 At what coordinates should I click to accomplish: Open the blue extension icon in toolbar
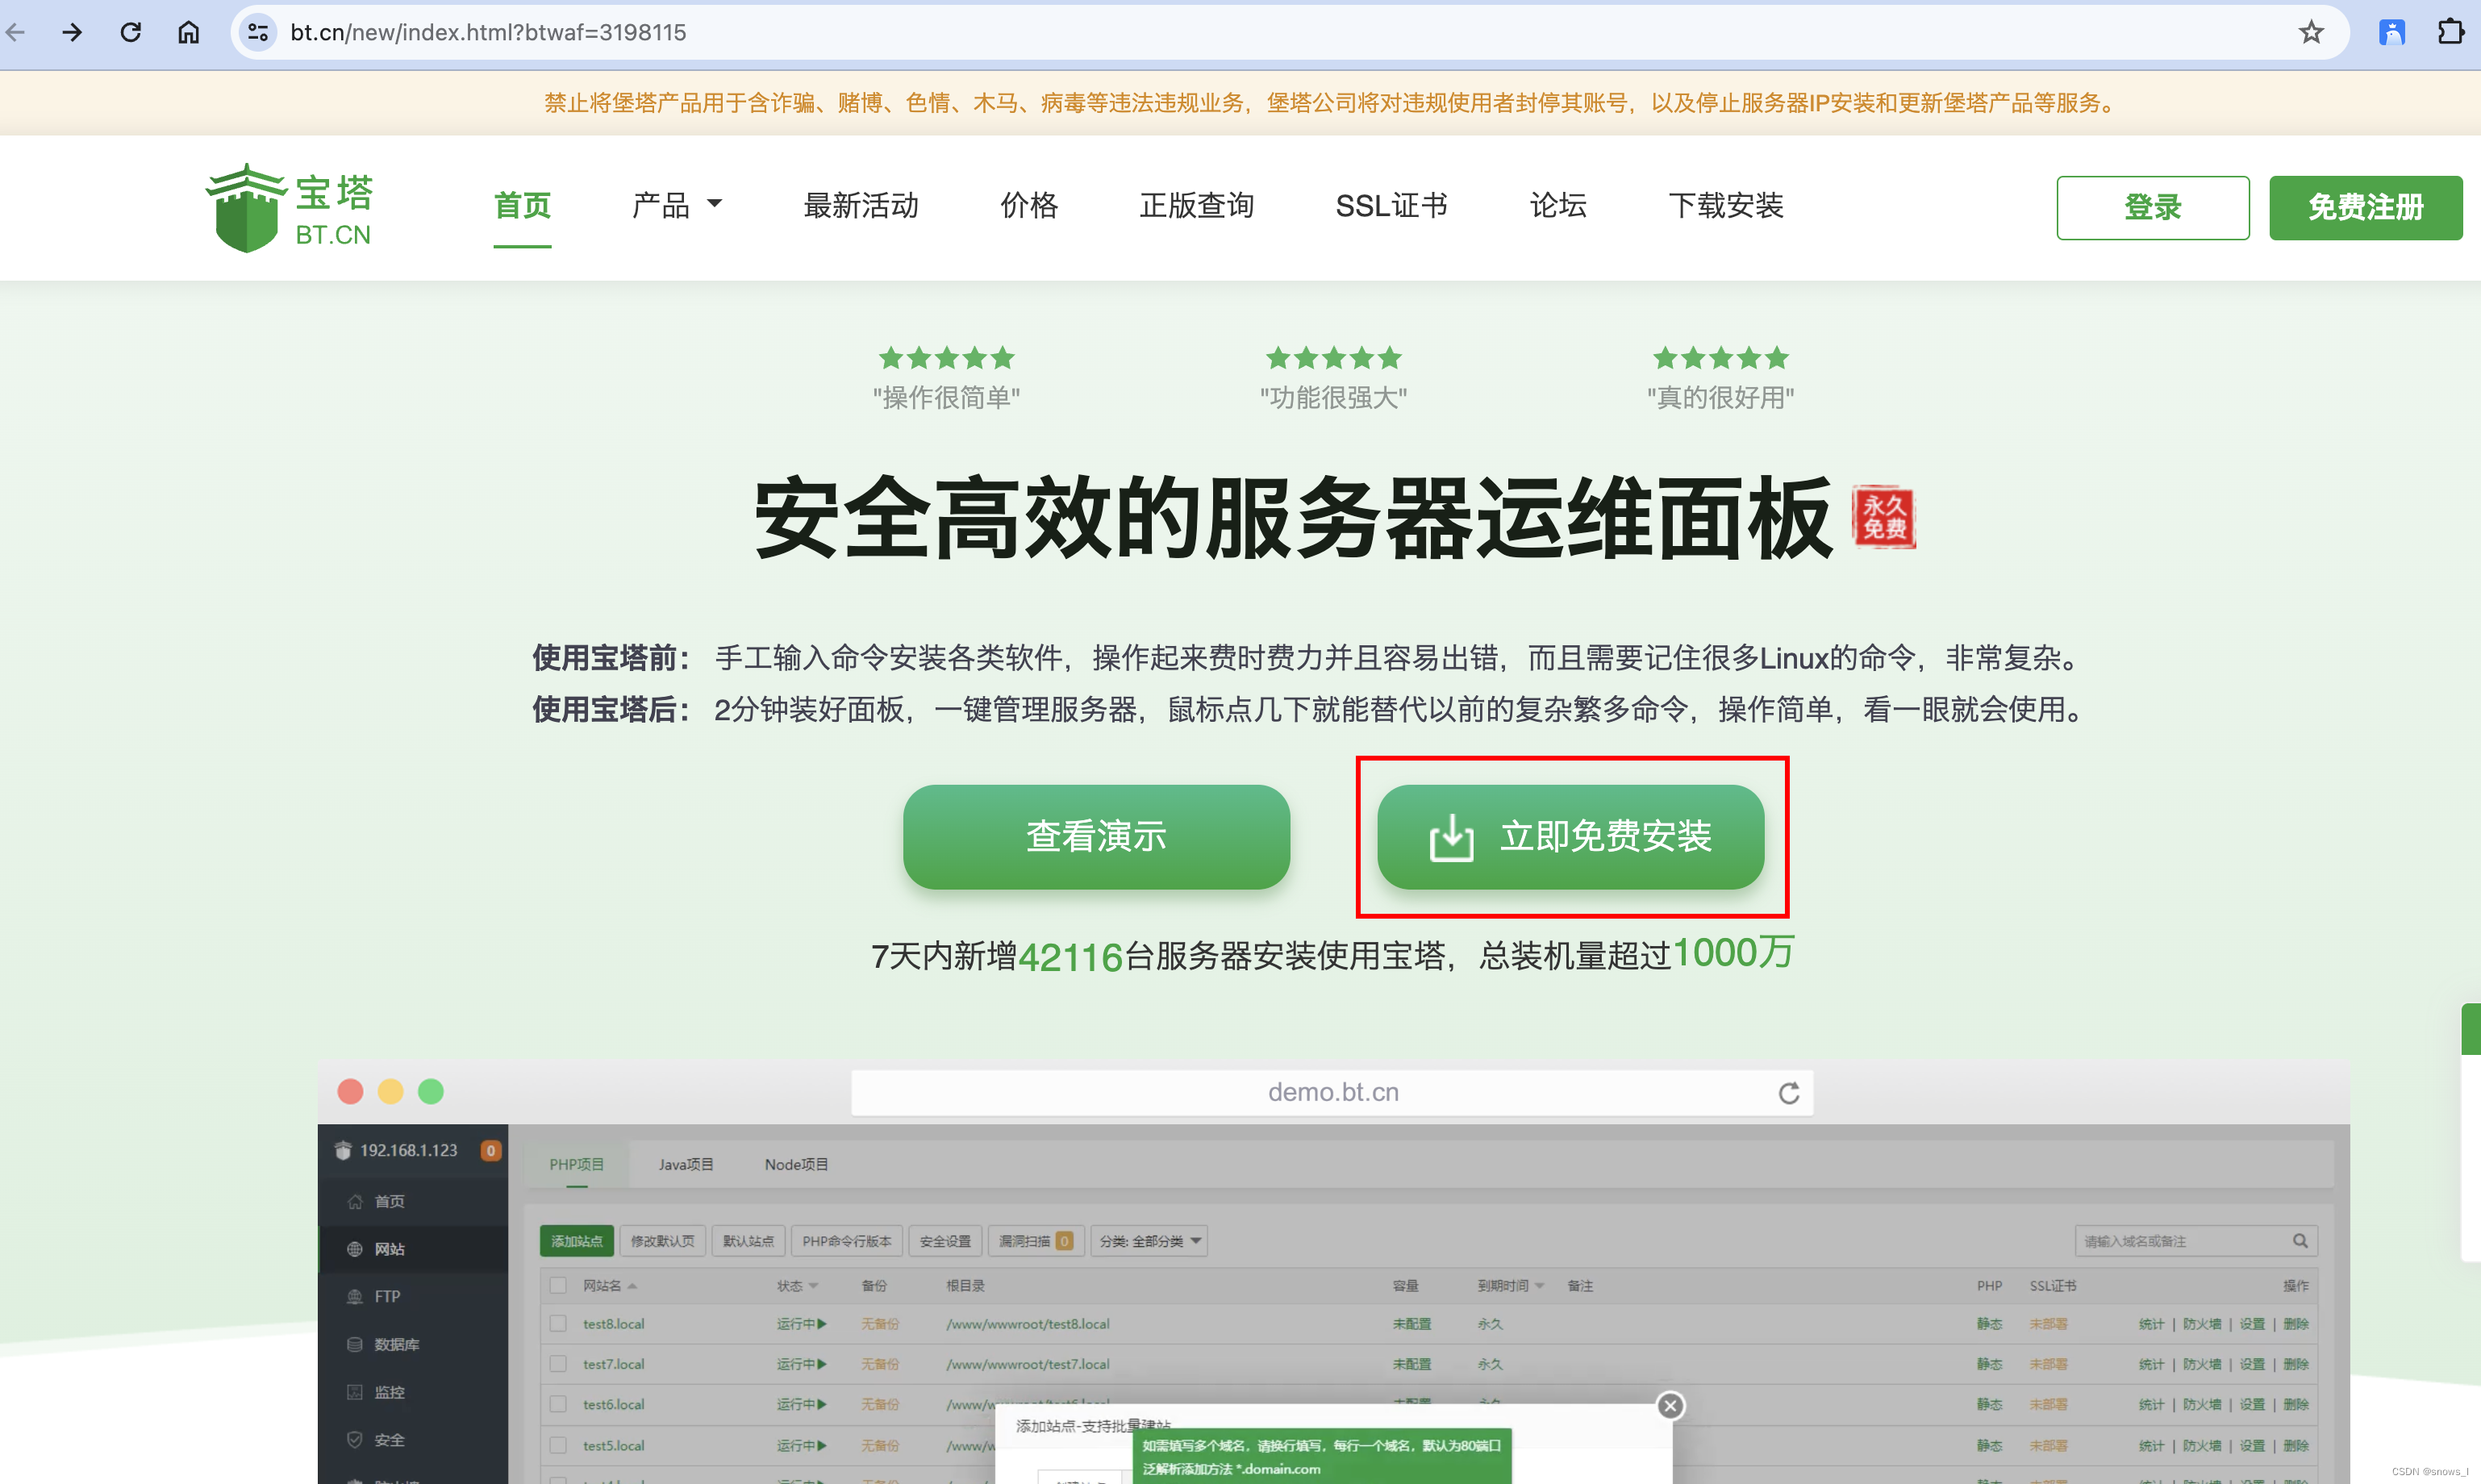(x=2391, y=32)
